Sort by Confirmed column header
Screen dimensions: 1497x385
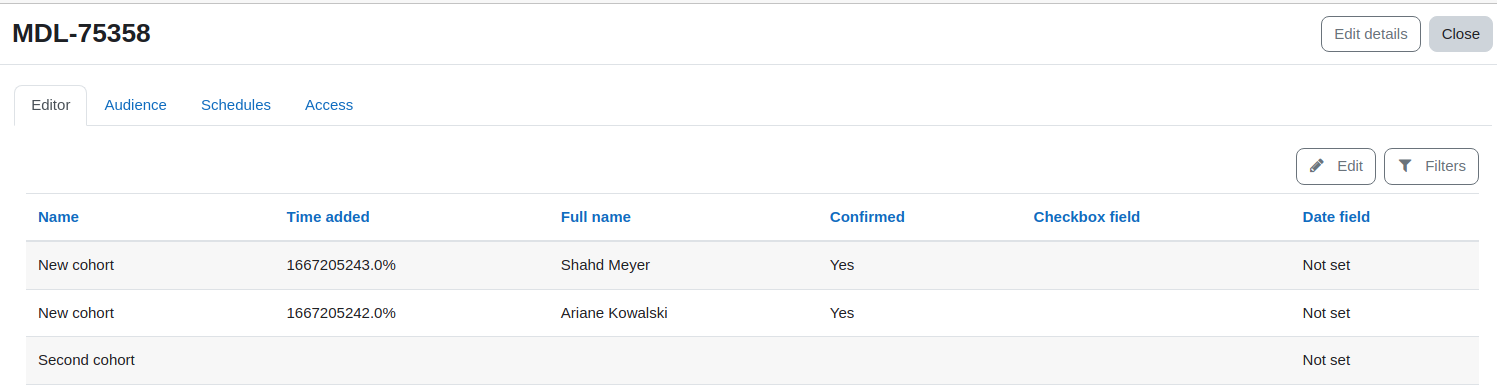867,217
